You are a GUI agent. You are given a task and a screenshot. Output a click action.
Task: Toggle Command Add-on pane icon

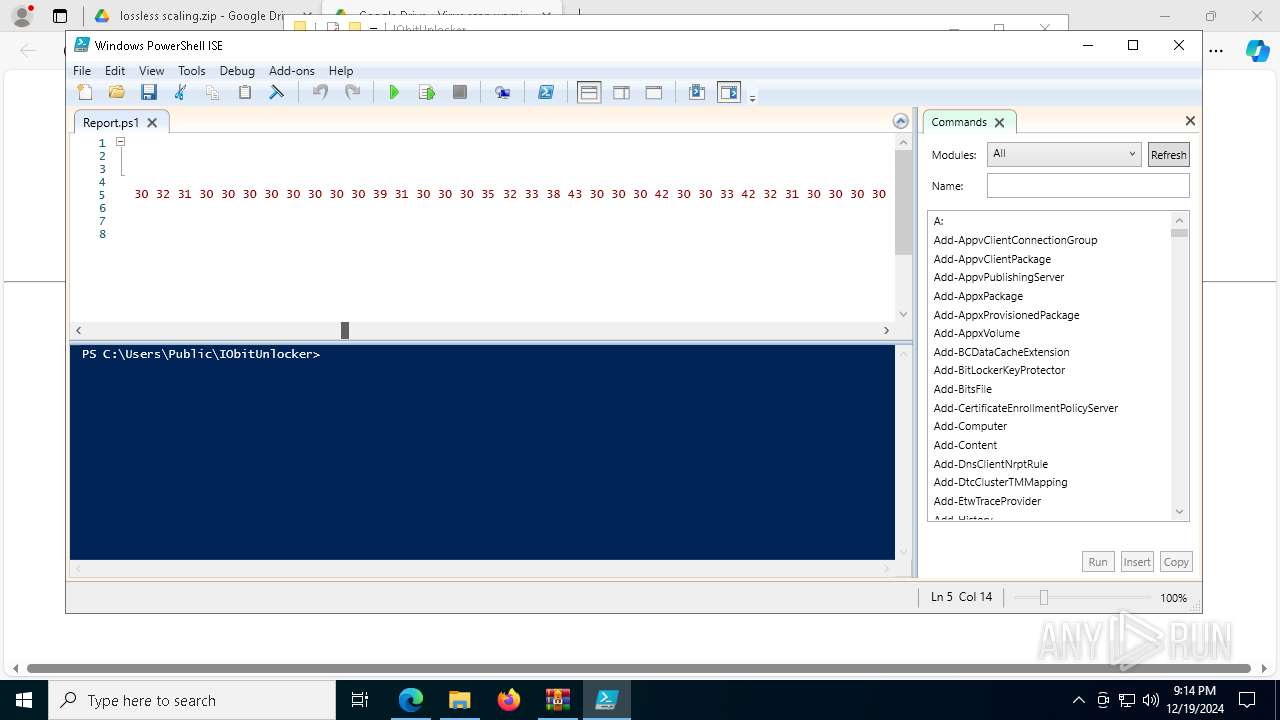[x=729, y=93]
